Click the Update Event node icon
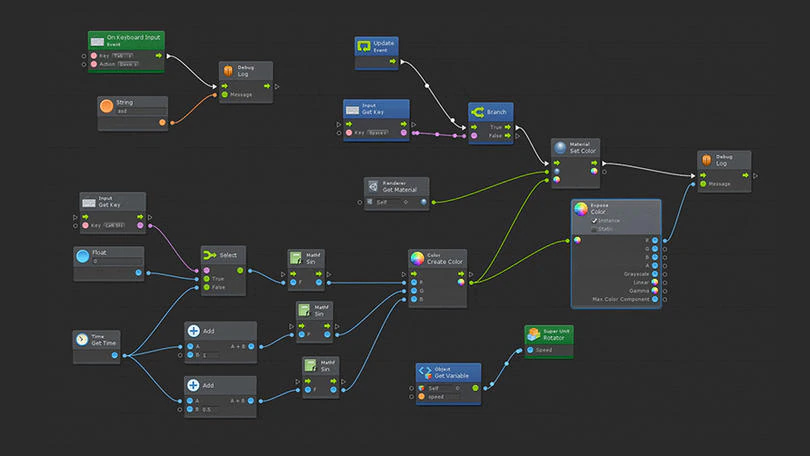This screenshot has height=456, width=810. click(x=364, y=46)
